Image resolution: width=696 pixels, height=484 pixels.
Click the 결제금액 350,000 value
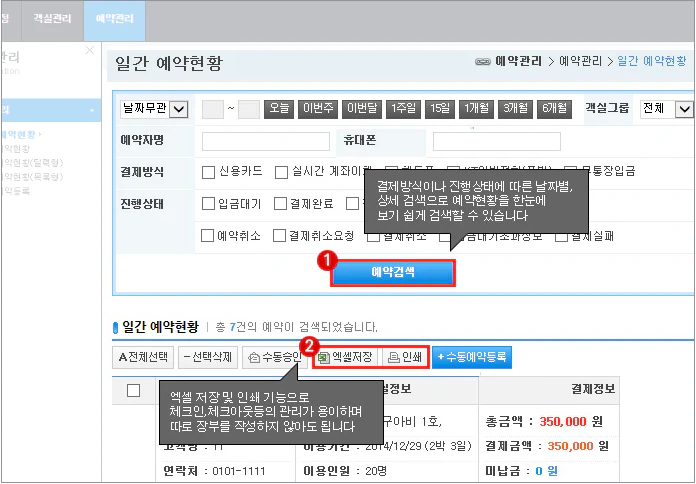pyautogui.click(x=571, y=446)
